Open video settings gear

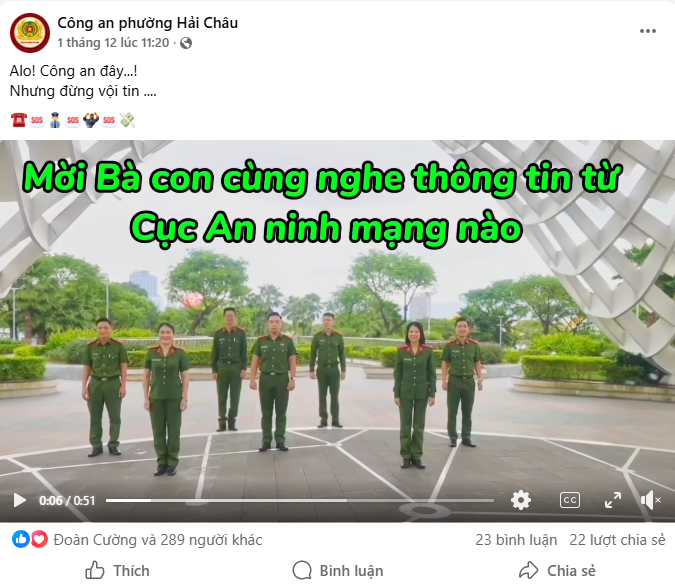click(520, 500)
